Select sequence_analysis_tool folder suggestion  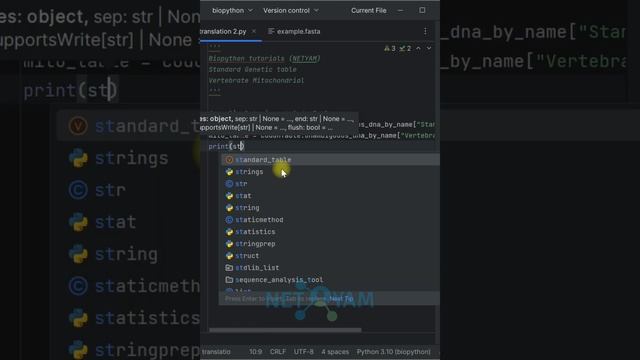[x=330, y=280]
